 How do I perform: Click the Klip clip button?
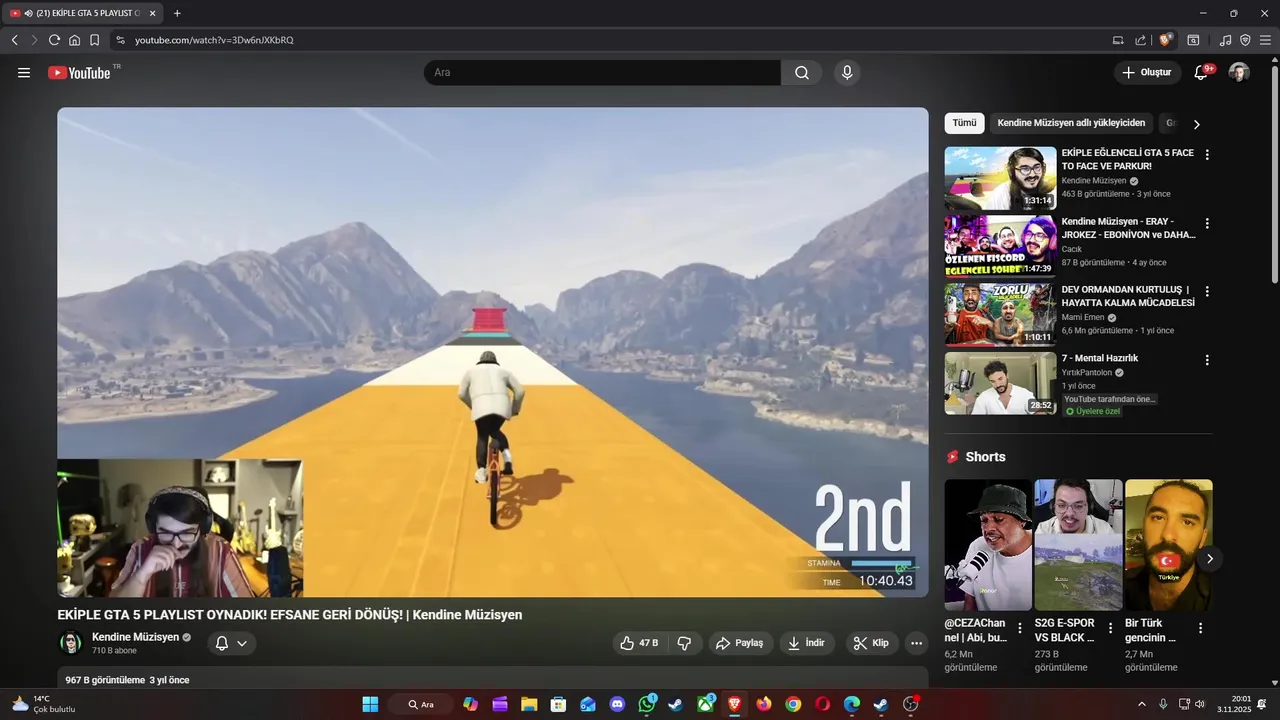coord(871,643)
